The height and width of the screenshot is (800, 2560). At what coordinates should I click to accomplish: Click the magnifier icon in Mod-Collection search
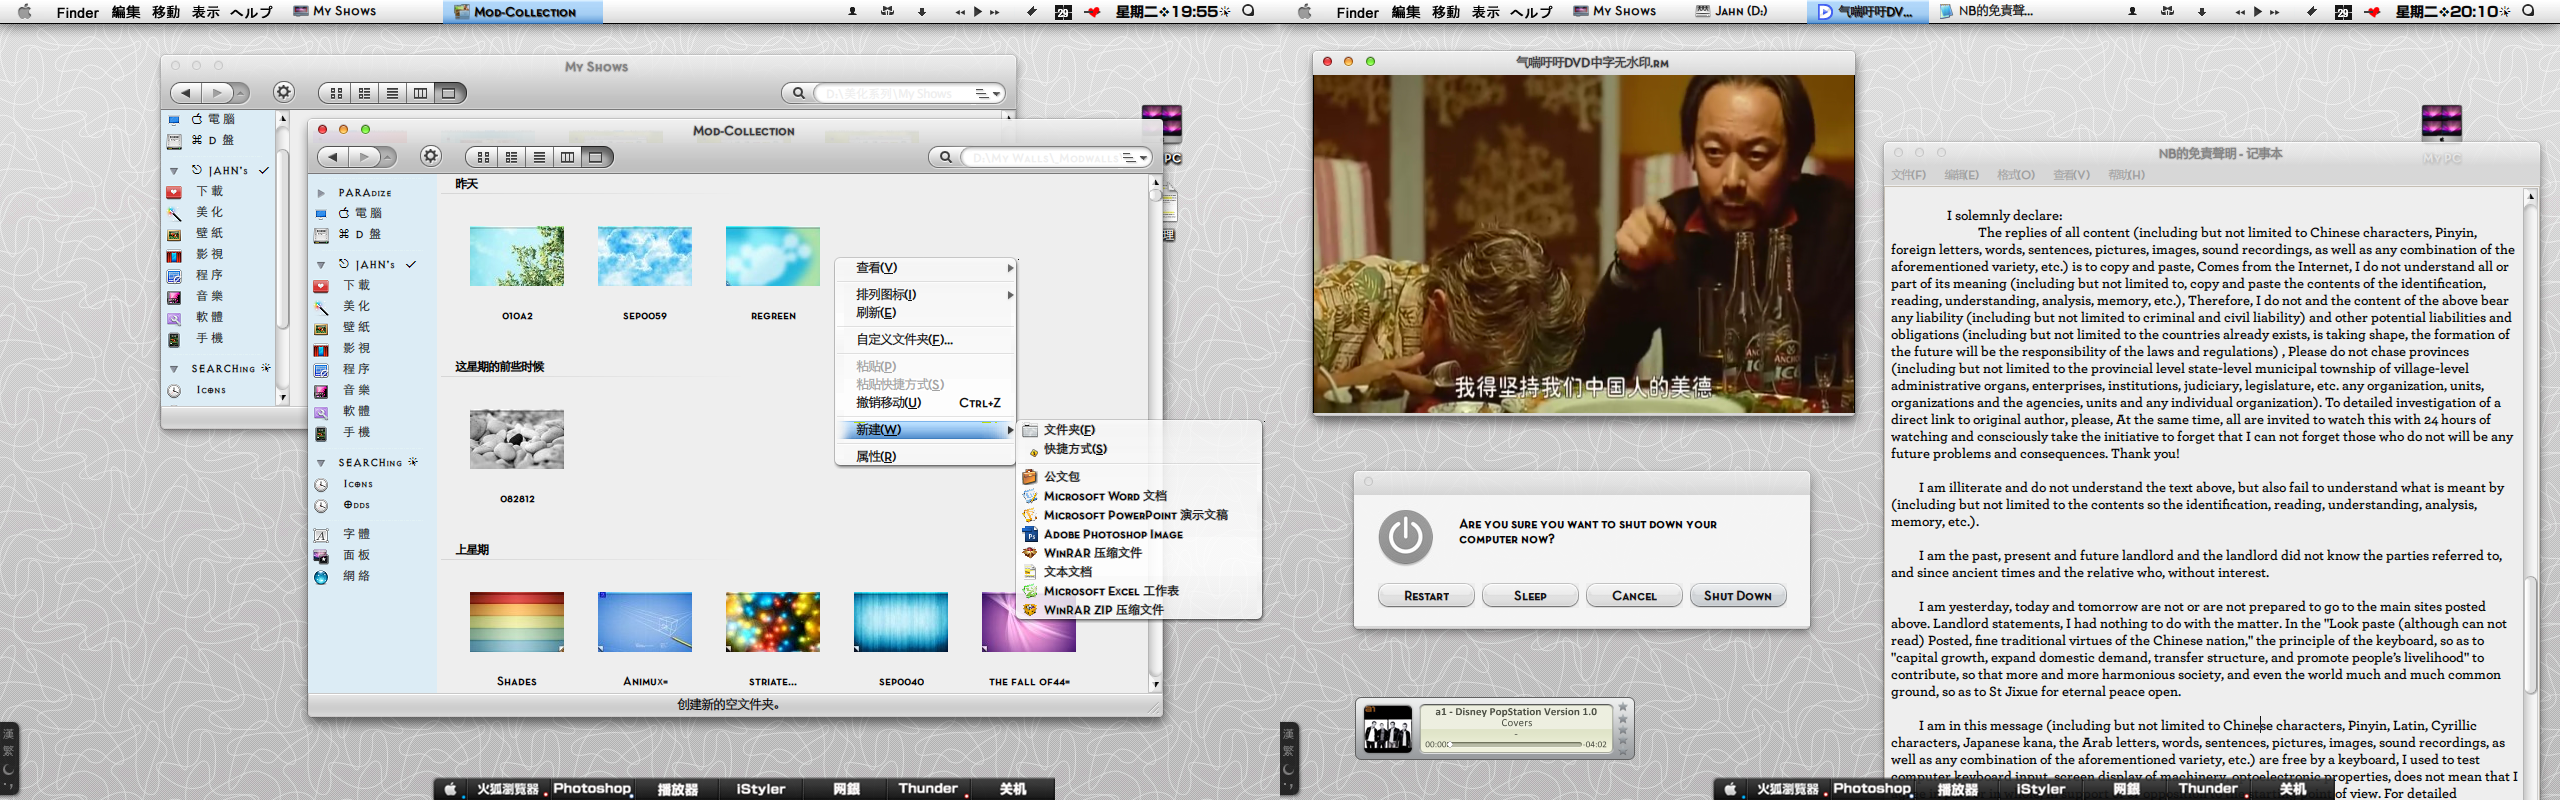(x=944, y=157)
